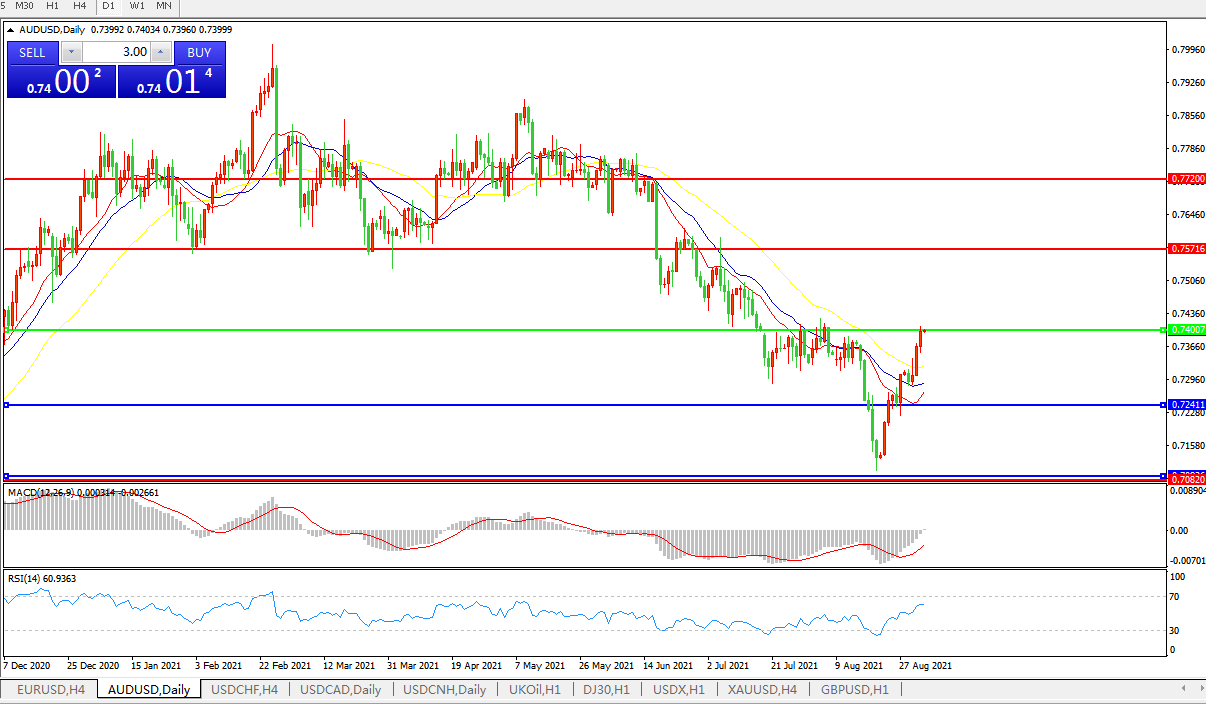Image resolution: width=1206 pixels, height=704 pixels.
Task: Click the 3.00 volume input field
Action: (x=116, y=52)
